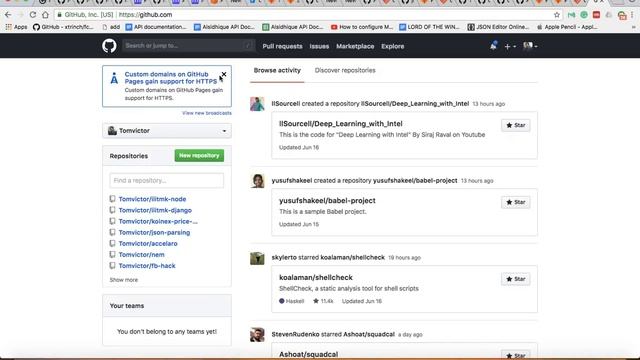The image size is (640, 360).
Task: Click StevenRudenko's avatar thumbnail
Action: pos(257,335)
